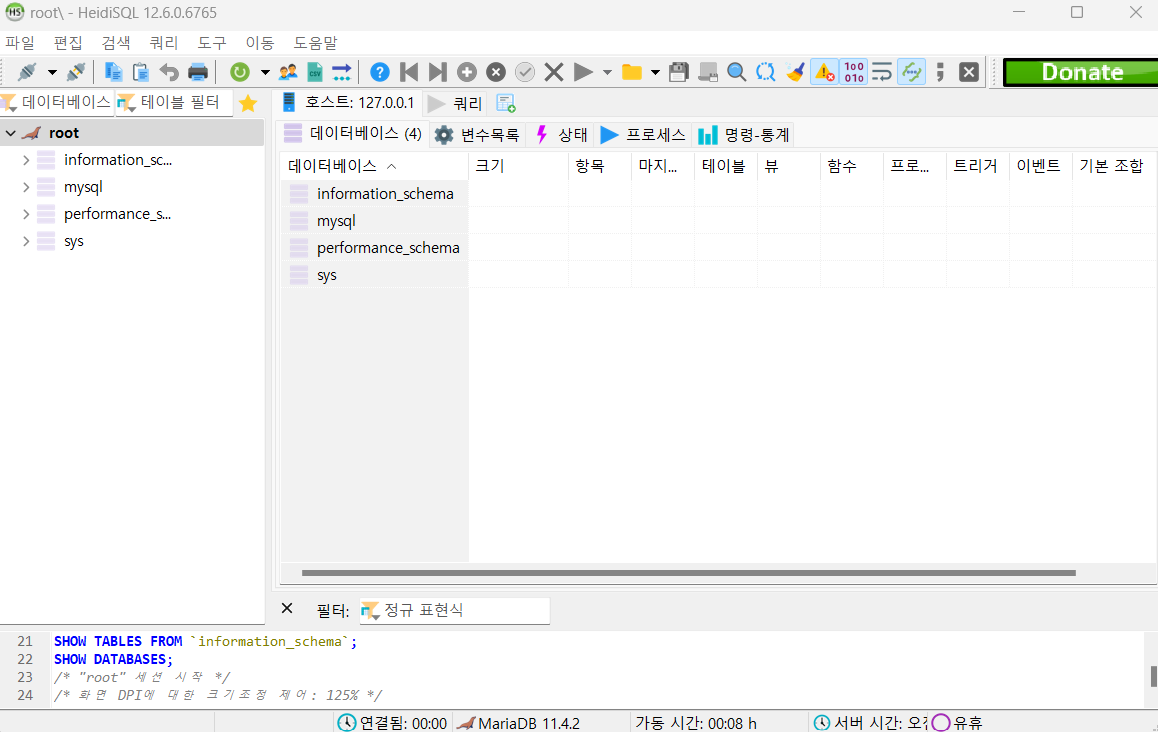The height and width of the screenshot is (732, 1158).
Task: Toggle the binary 100 010 display icon
Action: [854, 72]
